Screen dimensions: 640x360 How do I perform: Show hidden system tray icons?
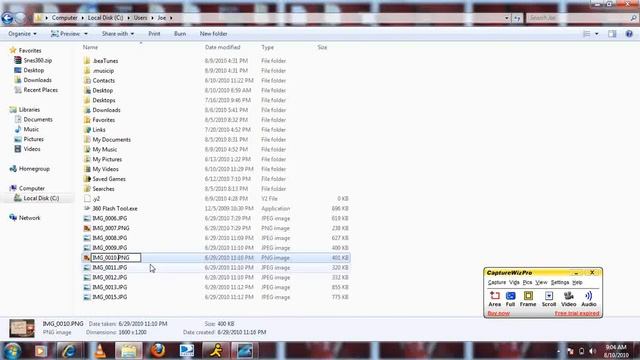[x=558, y=351]
